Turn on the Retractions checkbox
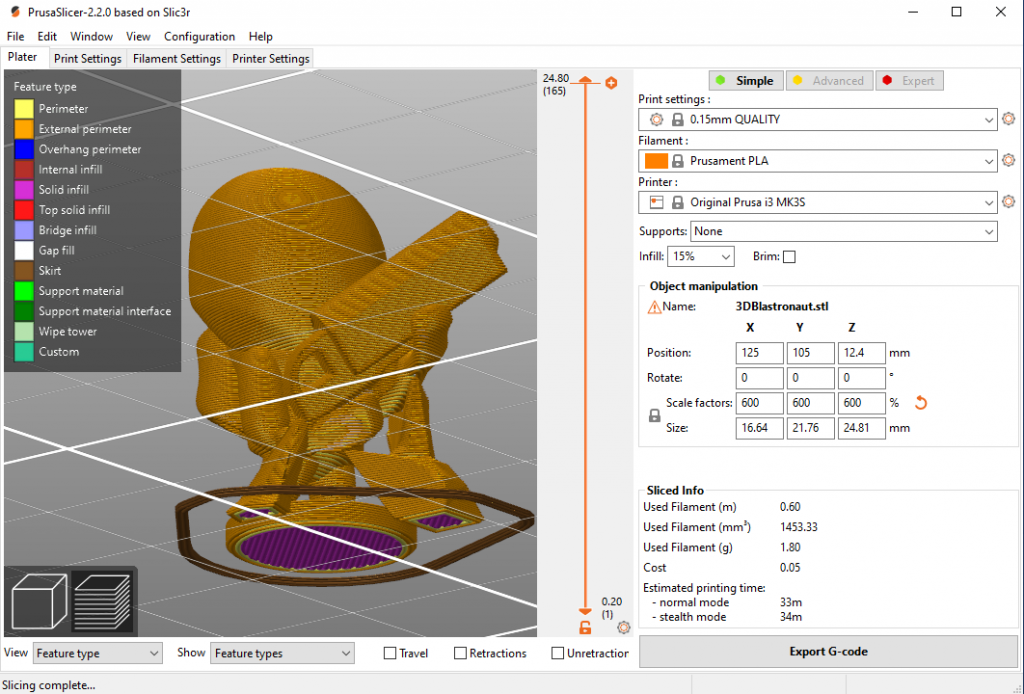The width and height of the screenshot is (1024, 694). (x=460, y=653)
